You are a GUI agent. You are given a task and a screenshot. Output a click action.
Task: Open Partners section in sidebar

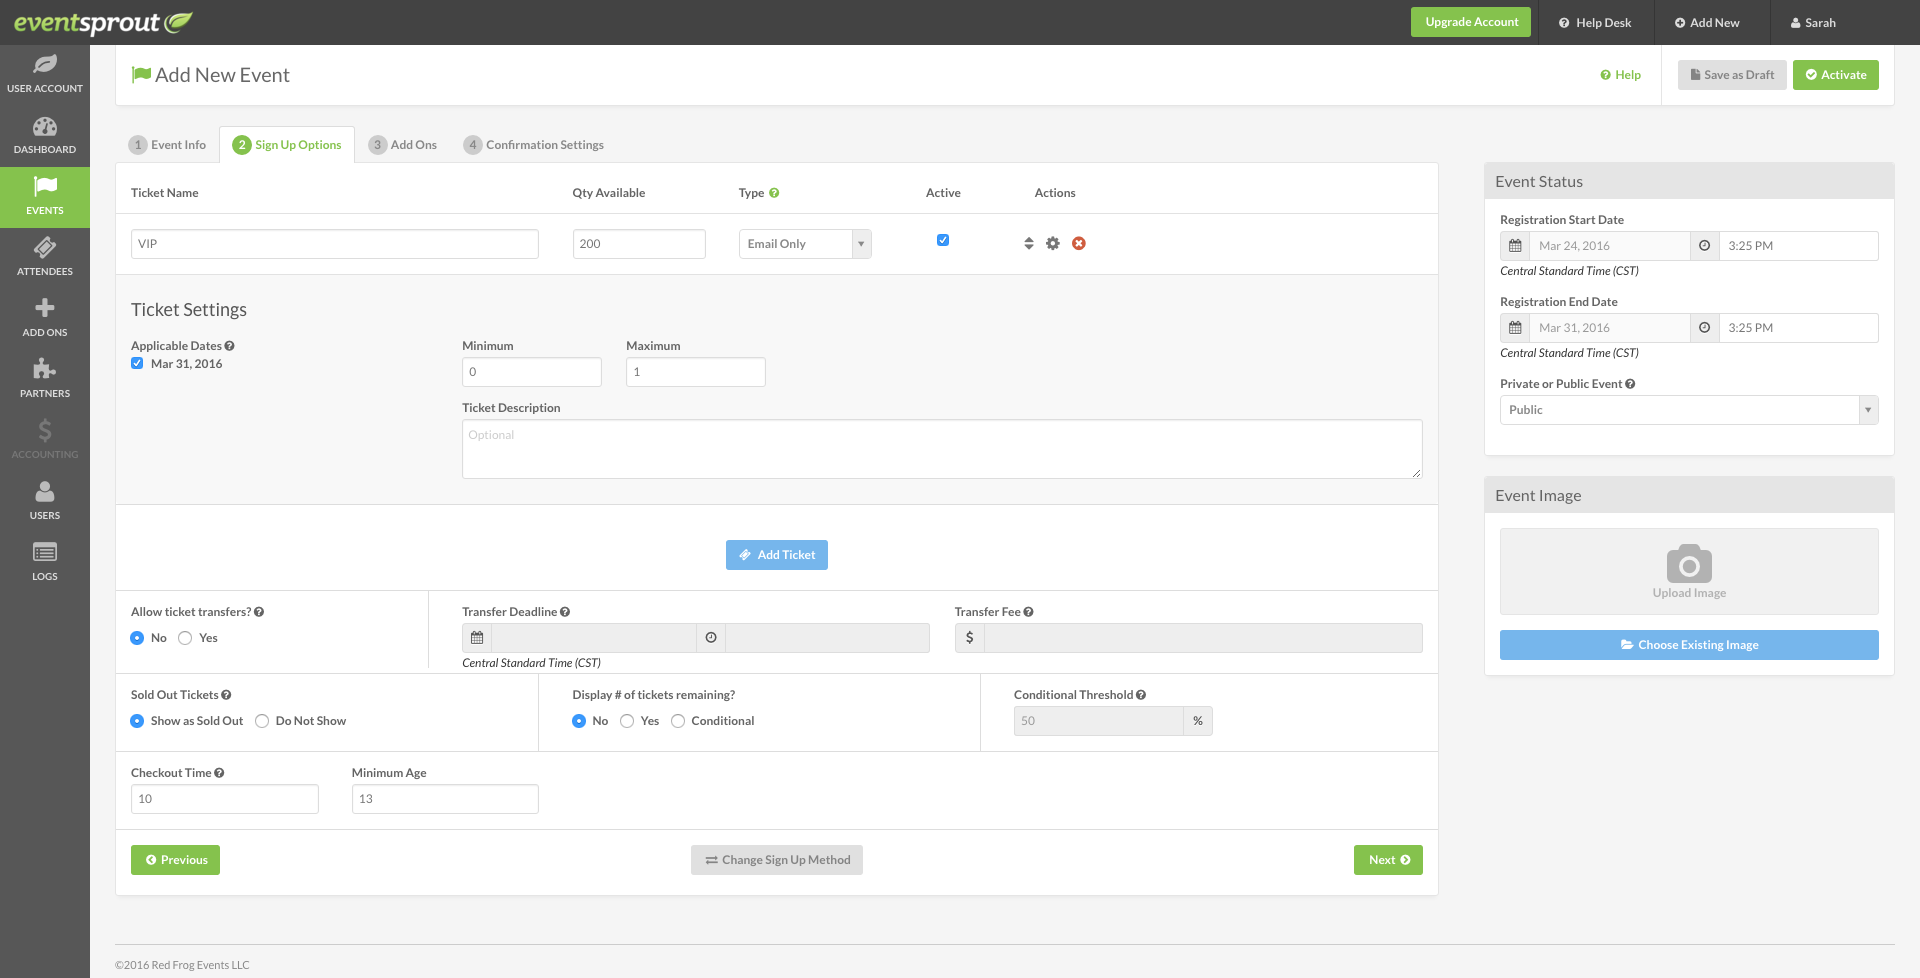point(45,380)
